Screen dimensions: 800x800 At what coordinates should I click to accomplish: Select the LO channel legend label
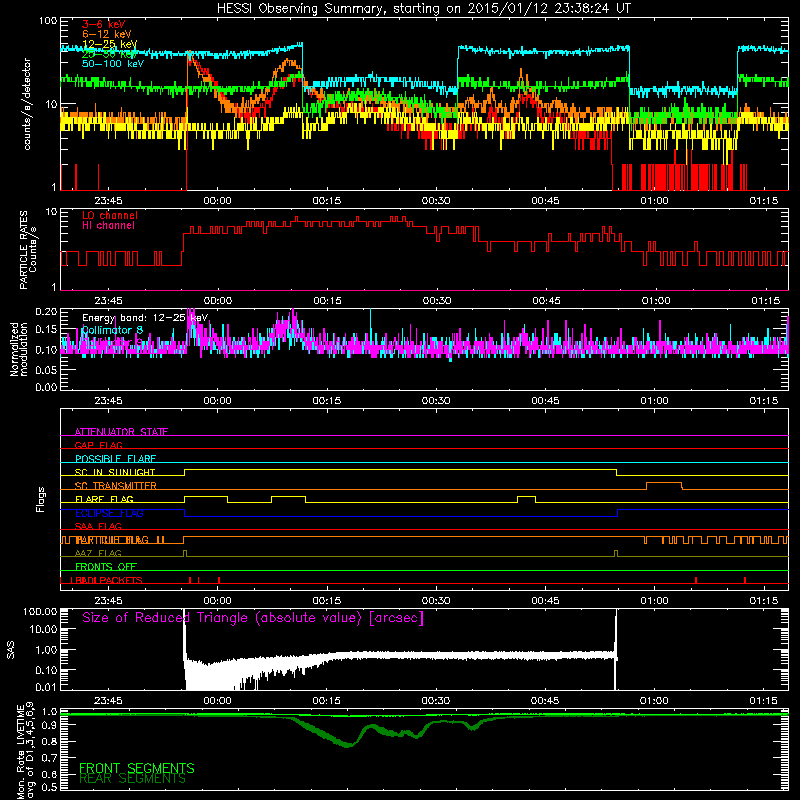point(110,215)
